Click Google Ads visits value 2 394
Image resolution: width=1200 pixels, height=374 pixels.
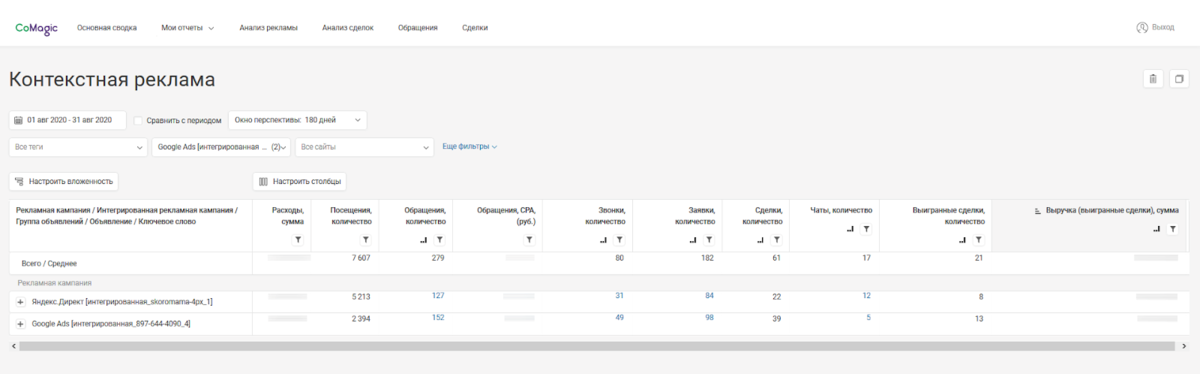pyautogui.click(x=361, y=318)
